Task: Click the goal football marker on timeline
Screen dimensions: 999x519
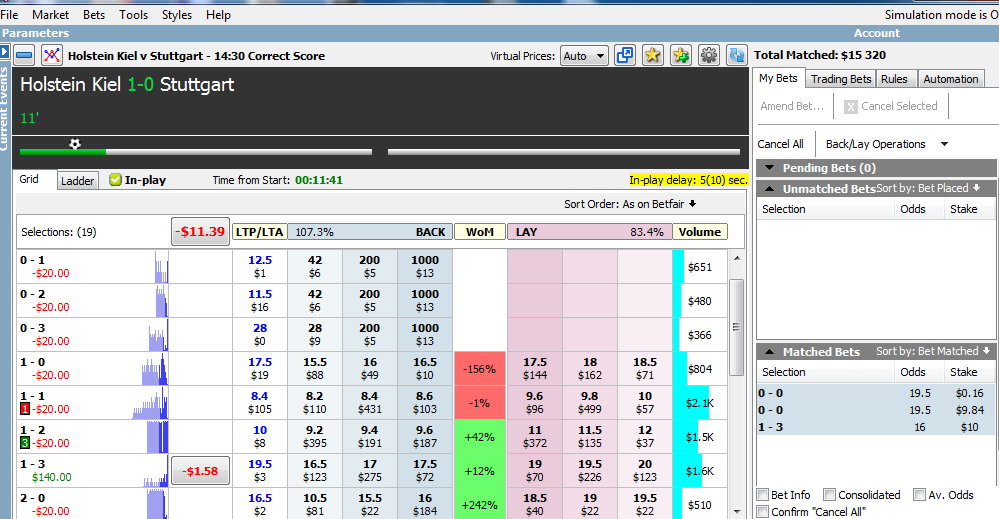Action: pyautogui.click(x=75, y=144)
